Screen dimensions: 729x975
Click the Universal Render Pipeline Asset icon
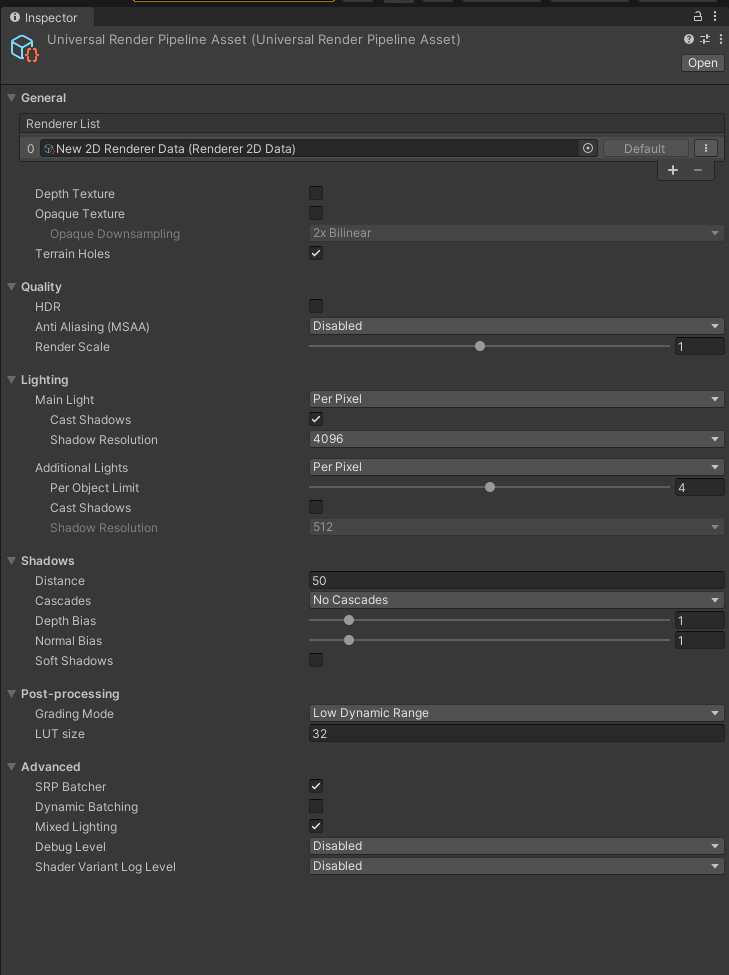(24, 48)
